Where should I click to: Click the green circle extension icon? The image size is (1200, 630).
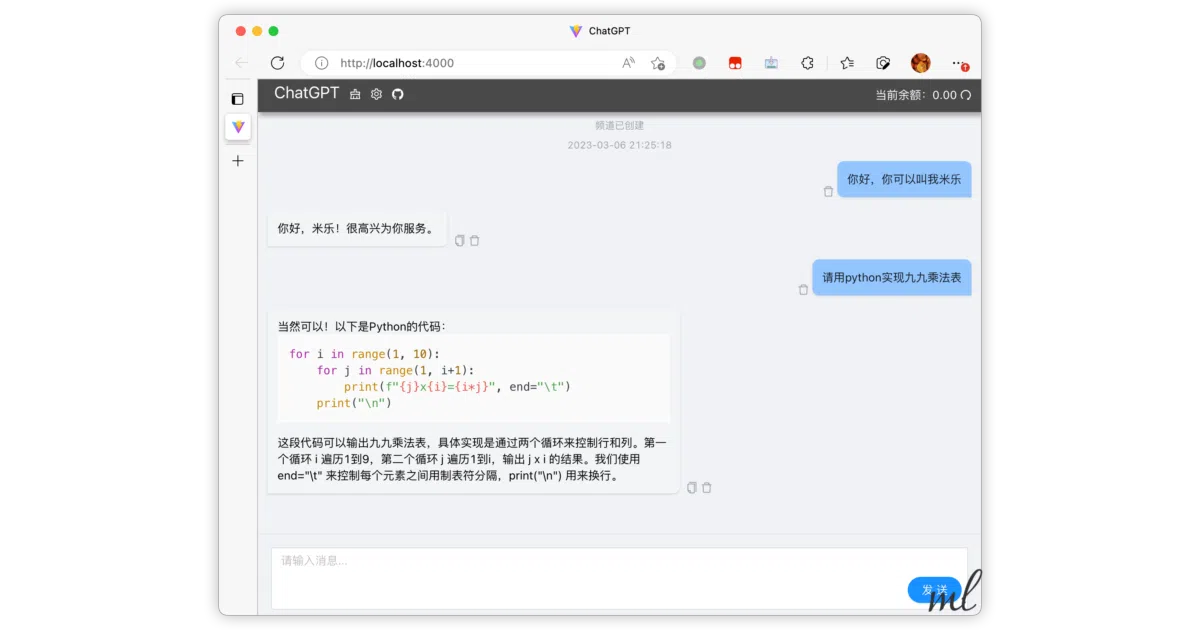point(699,62)
